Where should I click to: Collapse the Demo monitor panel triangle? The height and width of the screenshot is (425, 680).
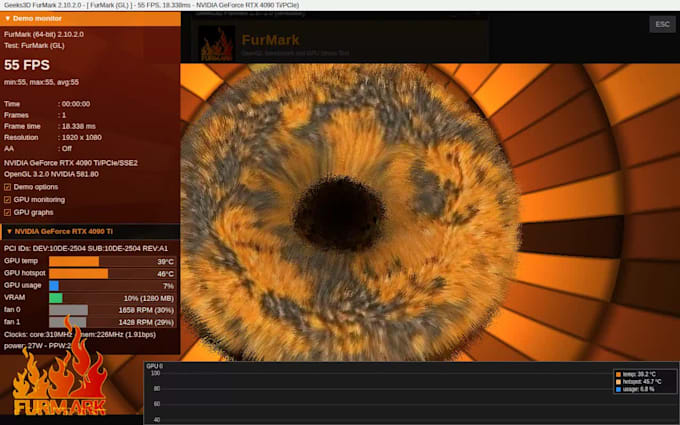[7, 19]
